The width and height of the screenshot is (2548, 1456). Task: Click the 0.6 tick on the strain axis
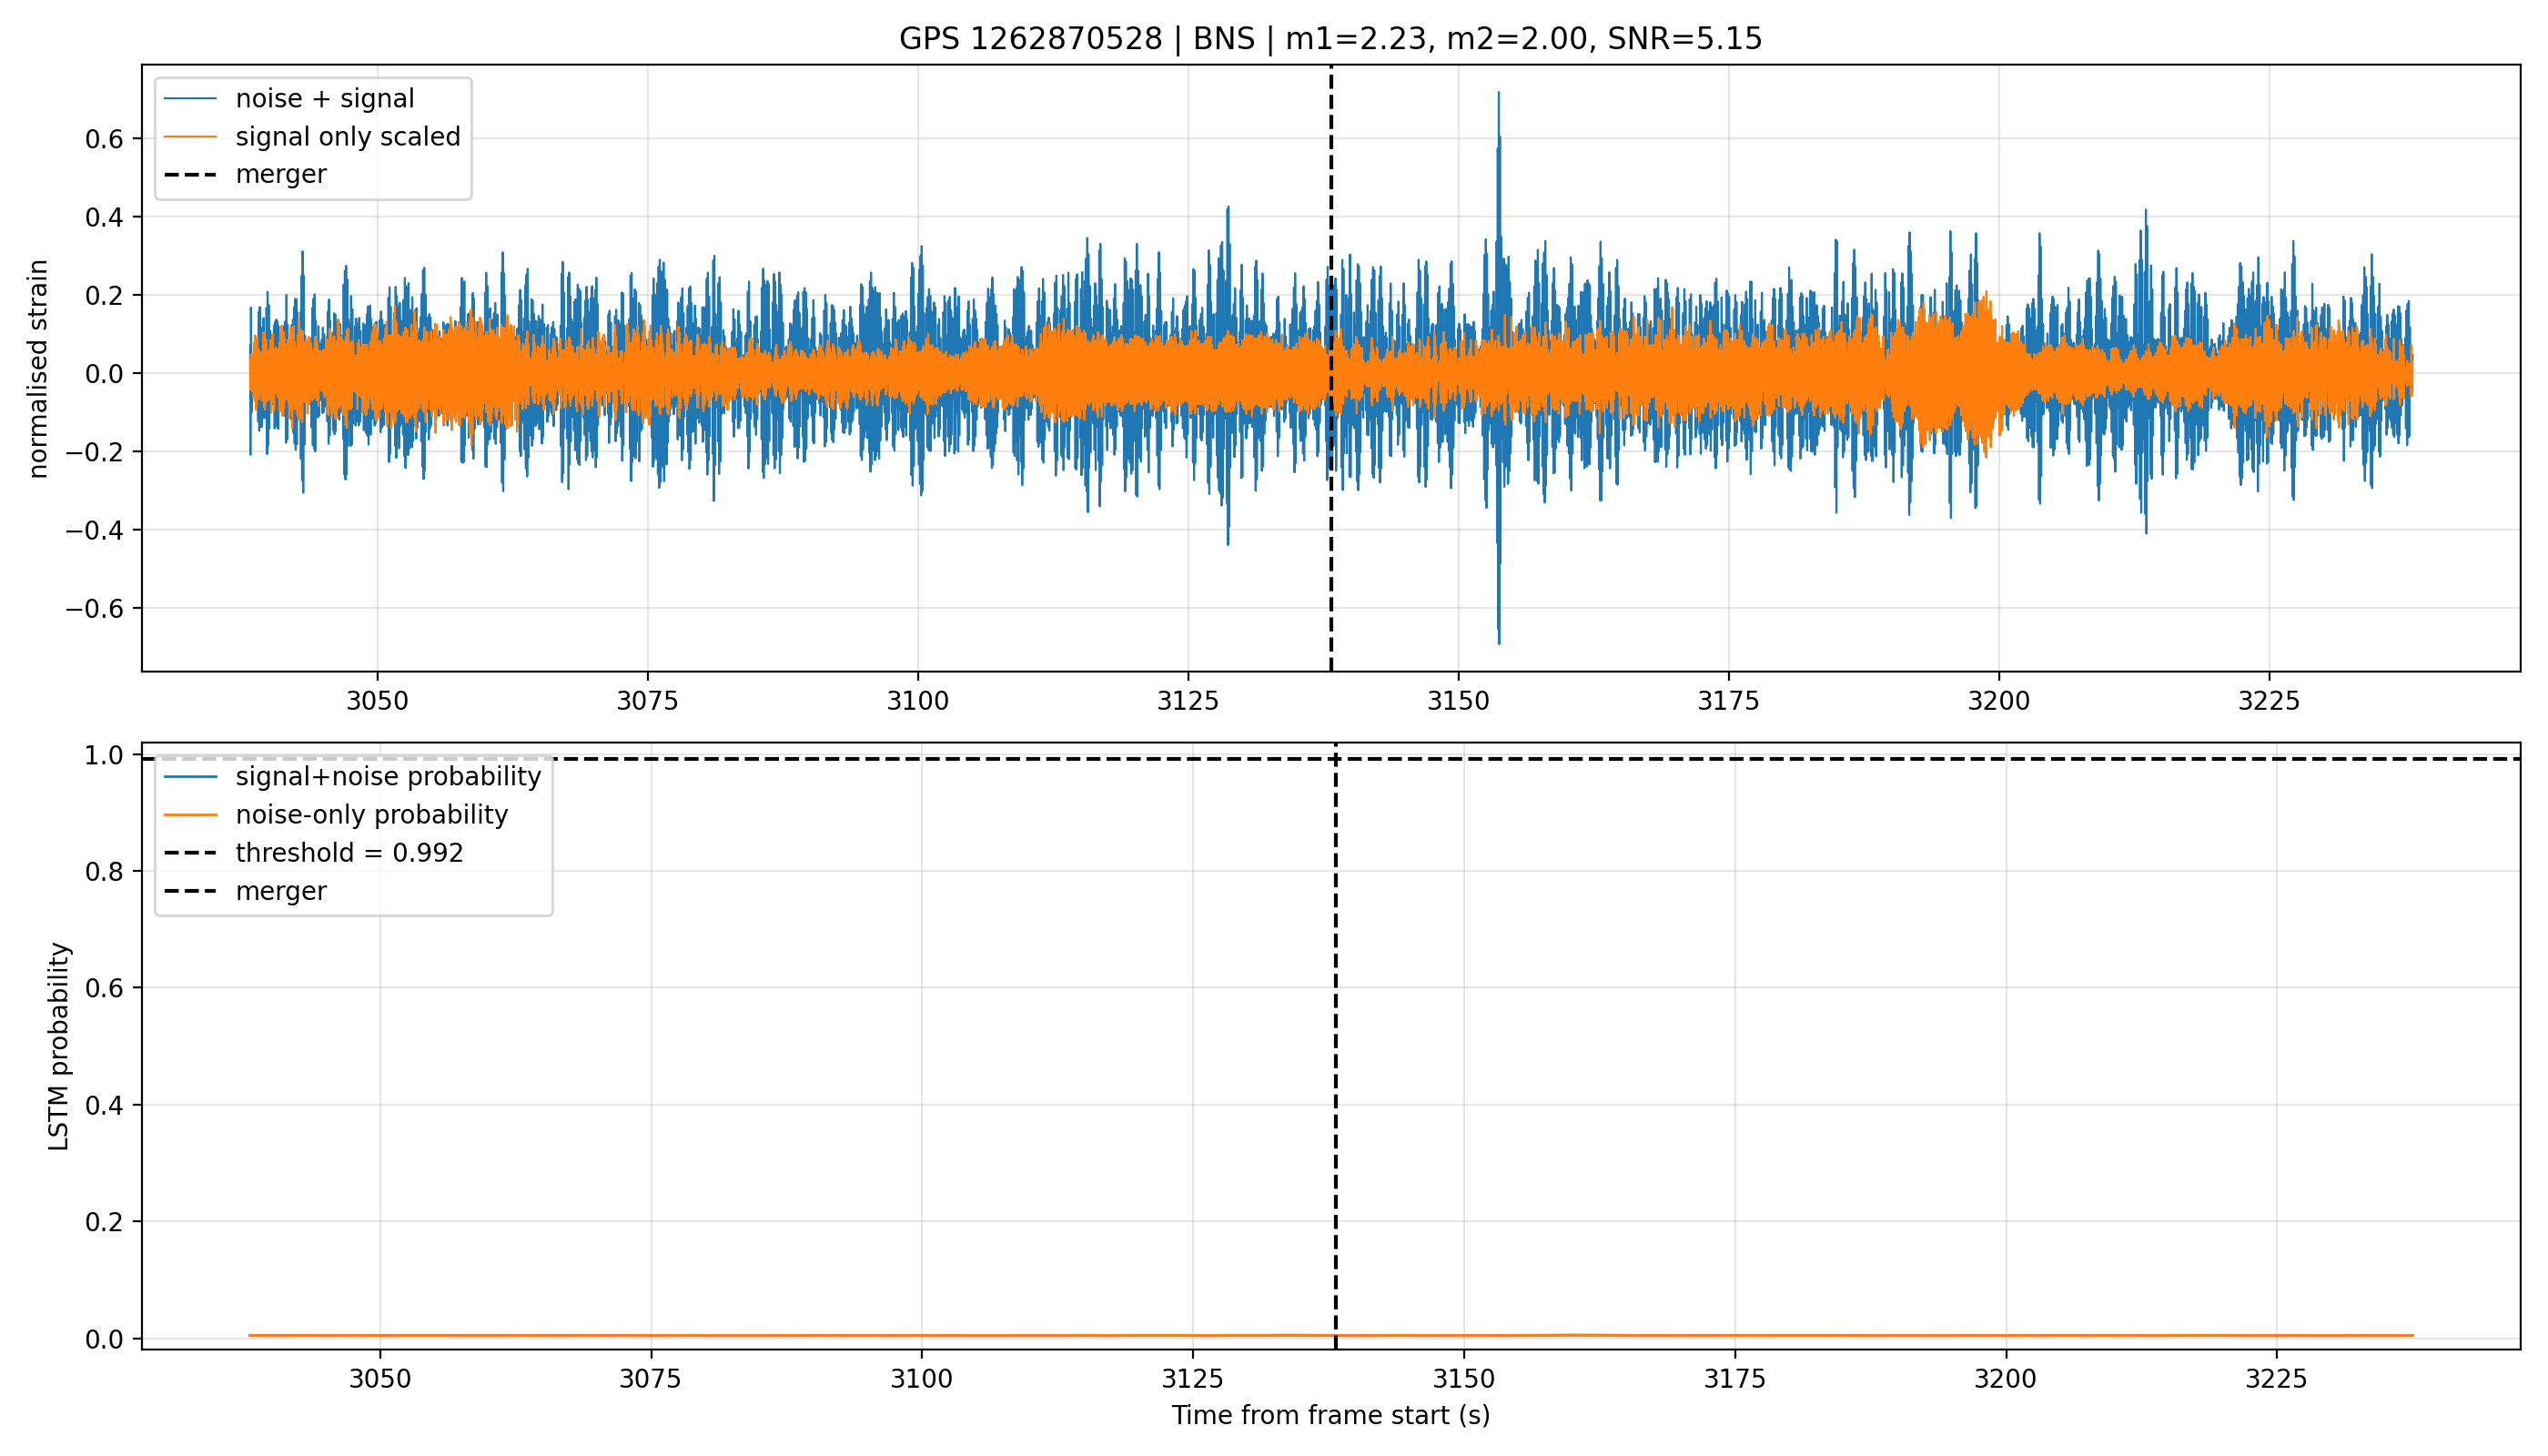(104, 139)
